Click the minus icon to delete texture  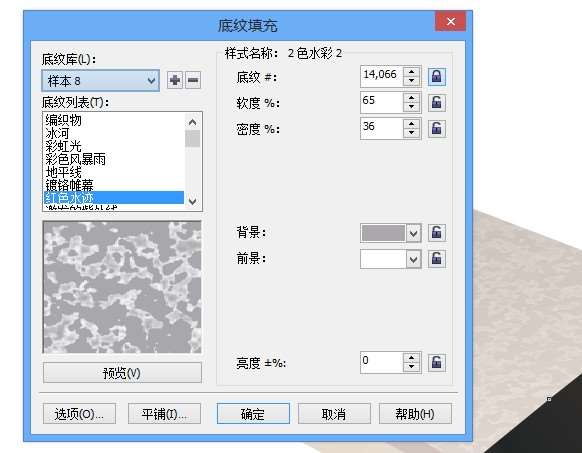[193, 80]
